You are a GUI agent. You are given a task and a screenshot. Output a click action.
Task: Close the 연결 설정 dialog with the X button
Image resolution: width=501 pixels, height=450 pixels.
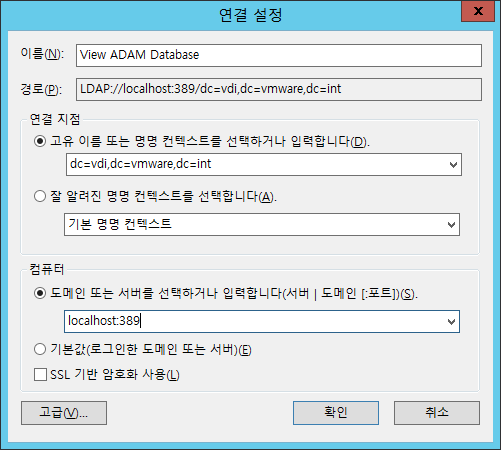click(478, 11)
